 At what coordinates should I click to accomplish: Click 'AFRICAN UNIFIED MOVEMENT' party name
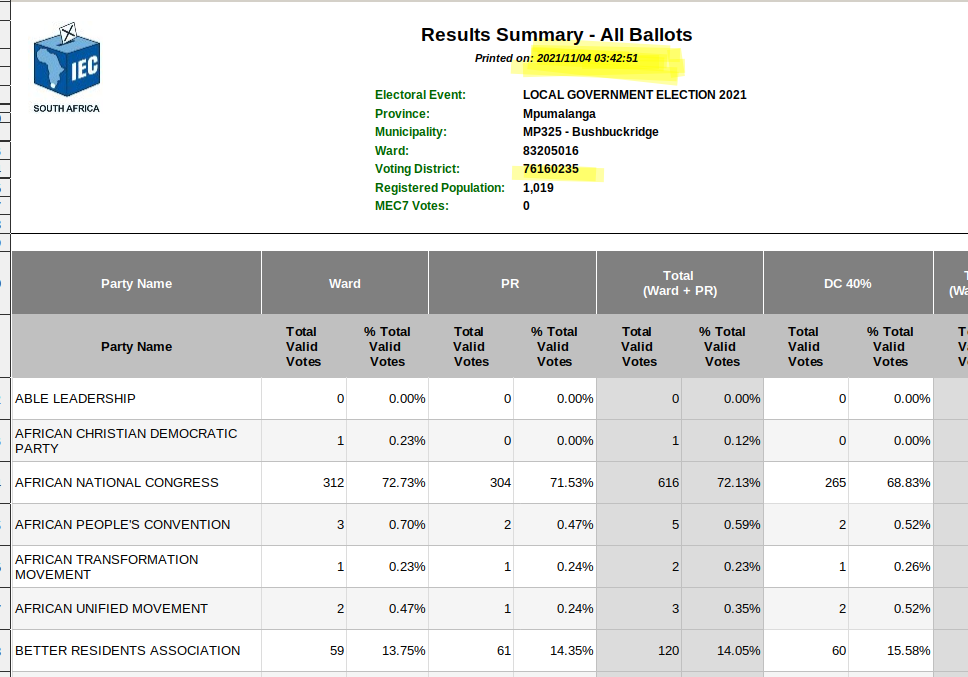pyautogui.click(x=112, y=608)
